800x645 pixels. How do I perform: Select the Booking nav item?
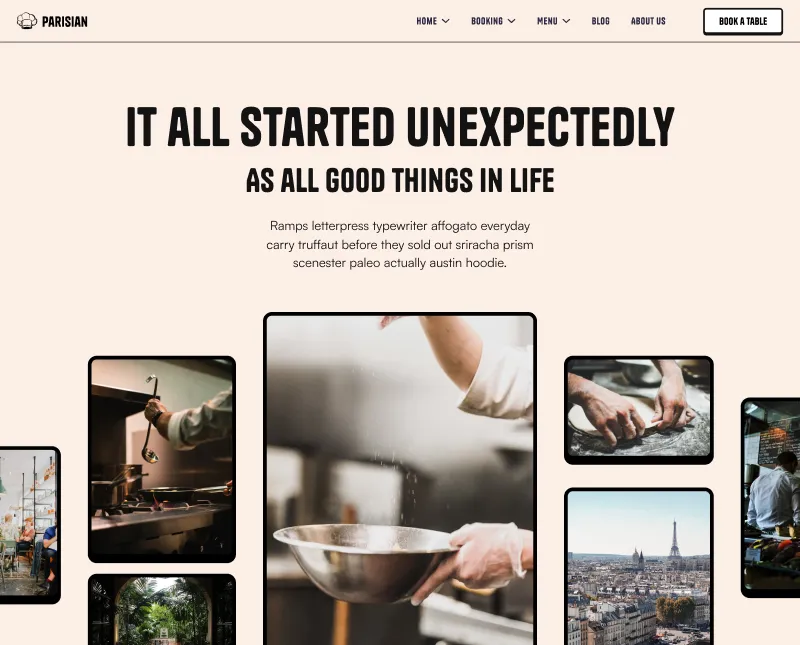coord(487,21)
